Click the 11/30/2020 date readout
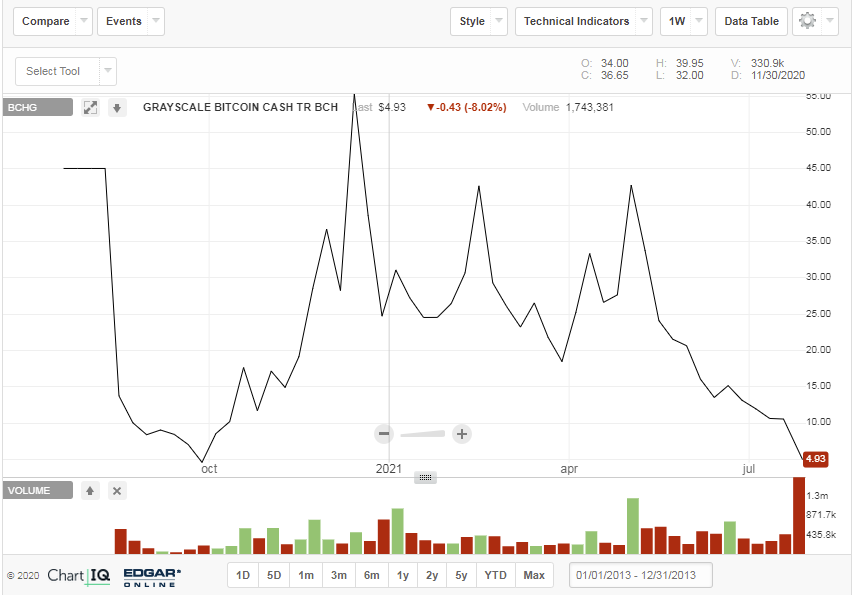The image size is (852, 595). click(x=778, y=76)
